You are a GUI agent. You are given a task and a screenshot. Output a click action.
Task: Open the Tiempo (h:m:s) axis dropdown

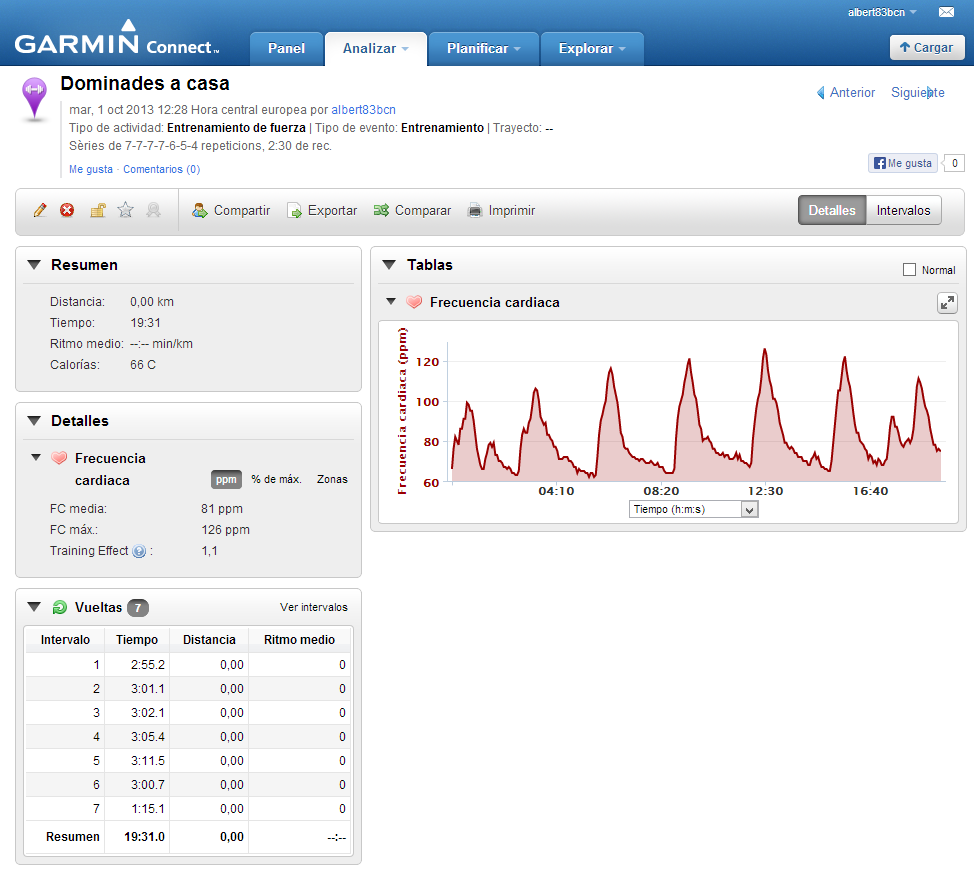tap(693, 509)
